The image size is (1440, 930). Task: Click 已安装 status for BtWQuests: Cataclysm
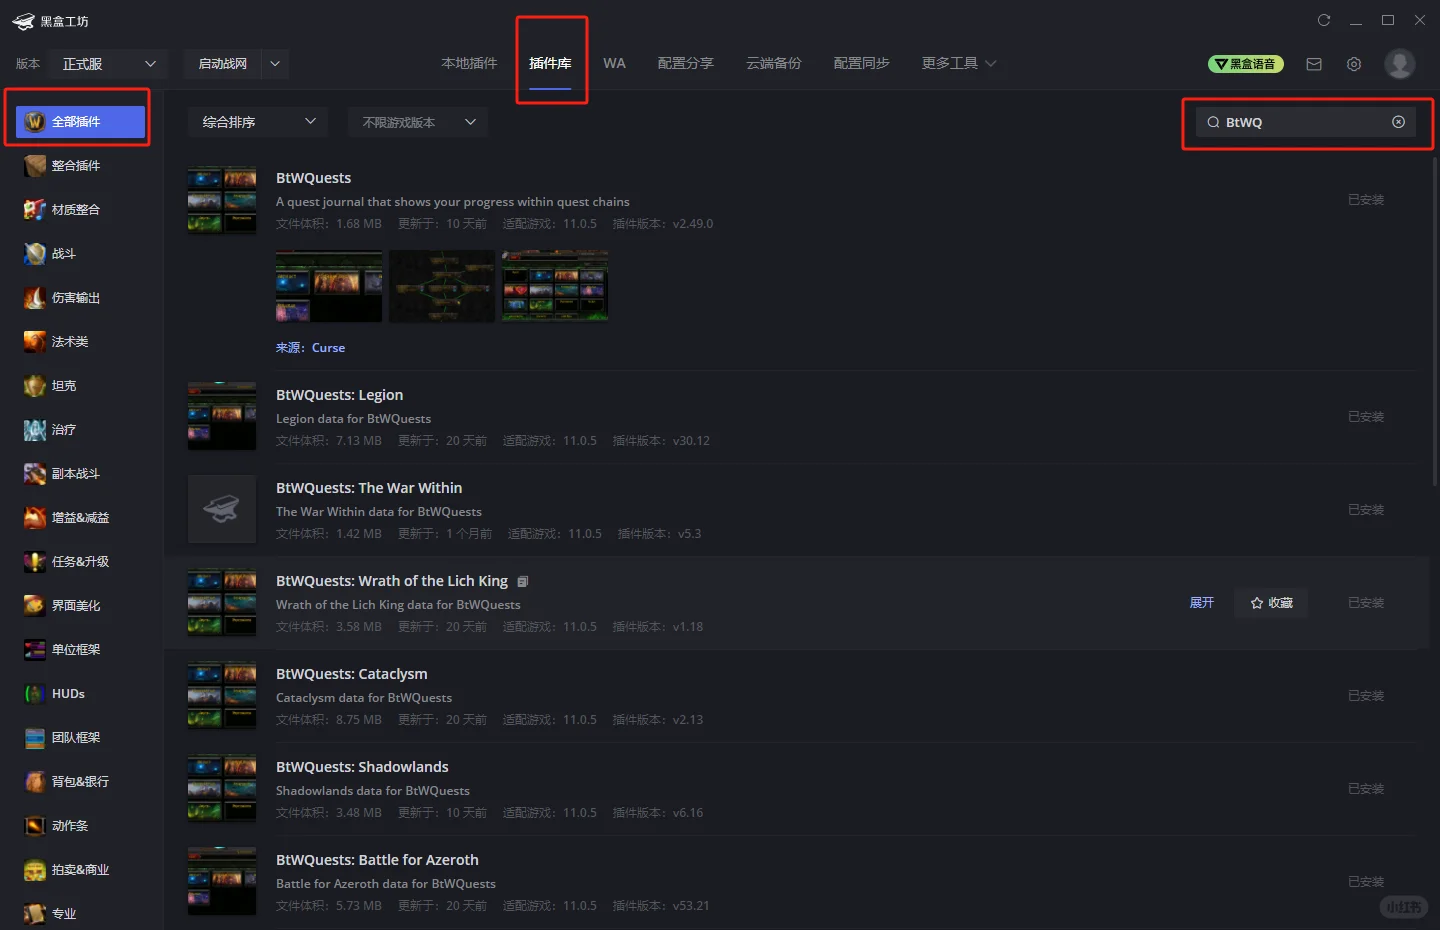[x=1366, y=696]
